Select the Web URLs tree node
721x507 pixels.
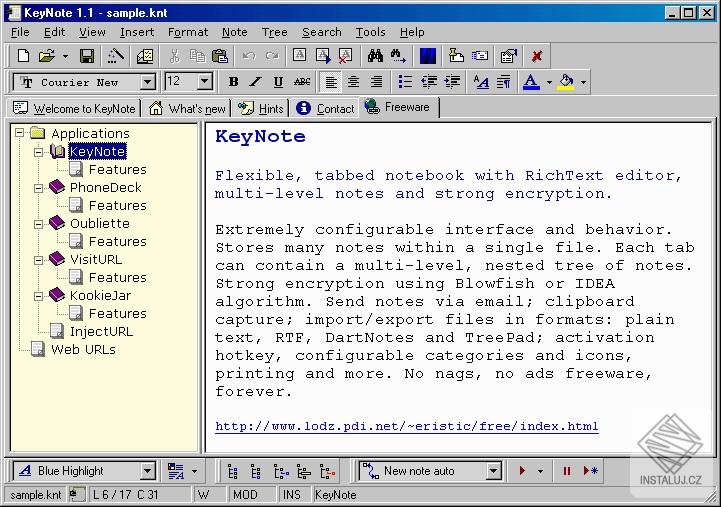click(83, 349)
